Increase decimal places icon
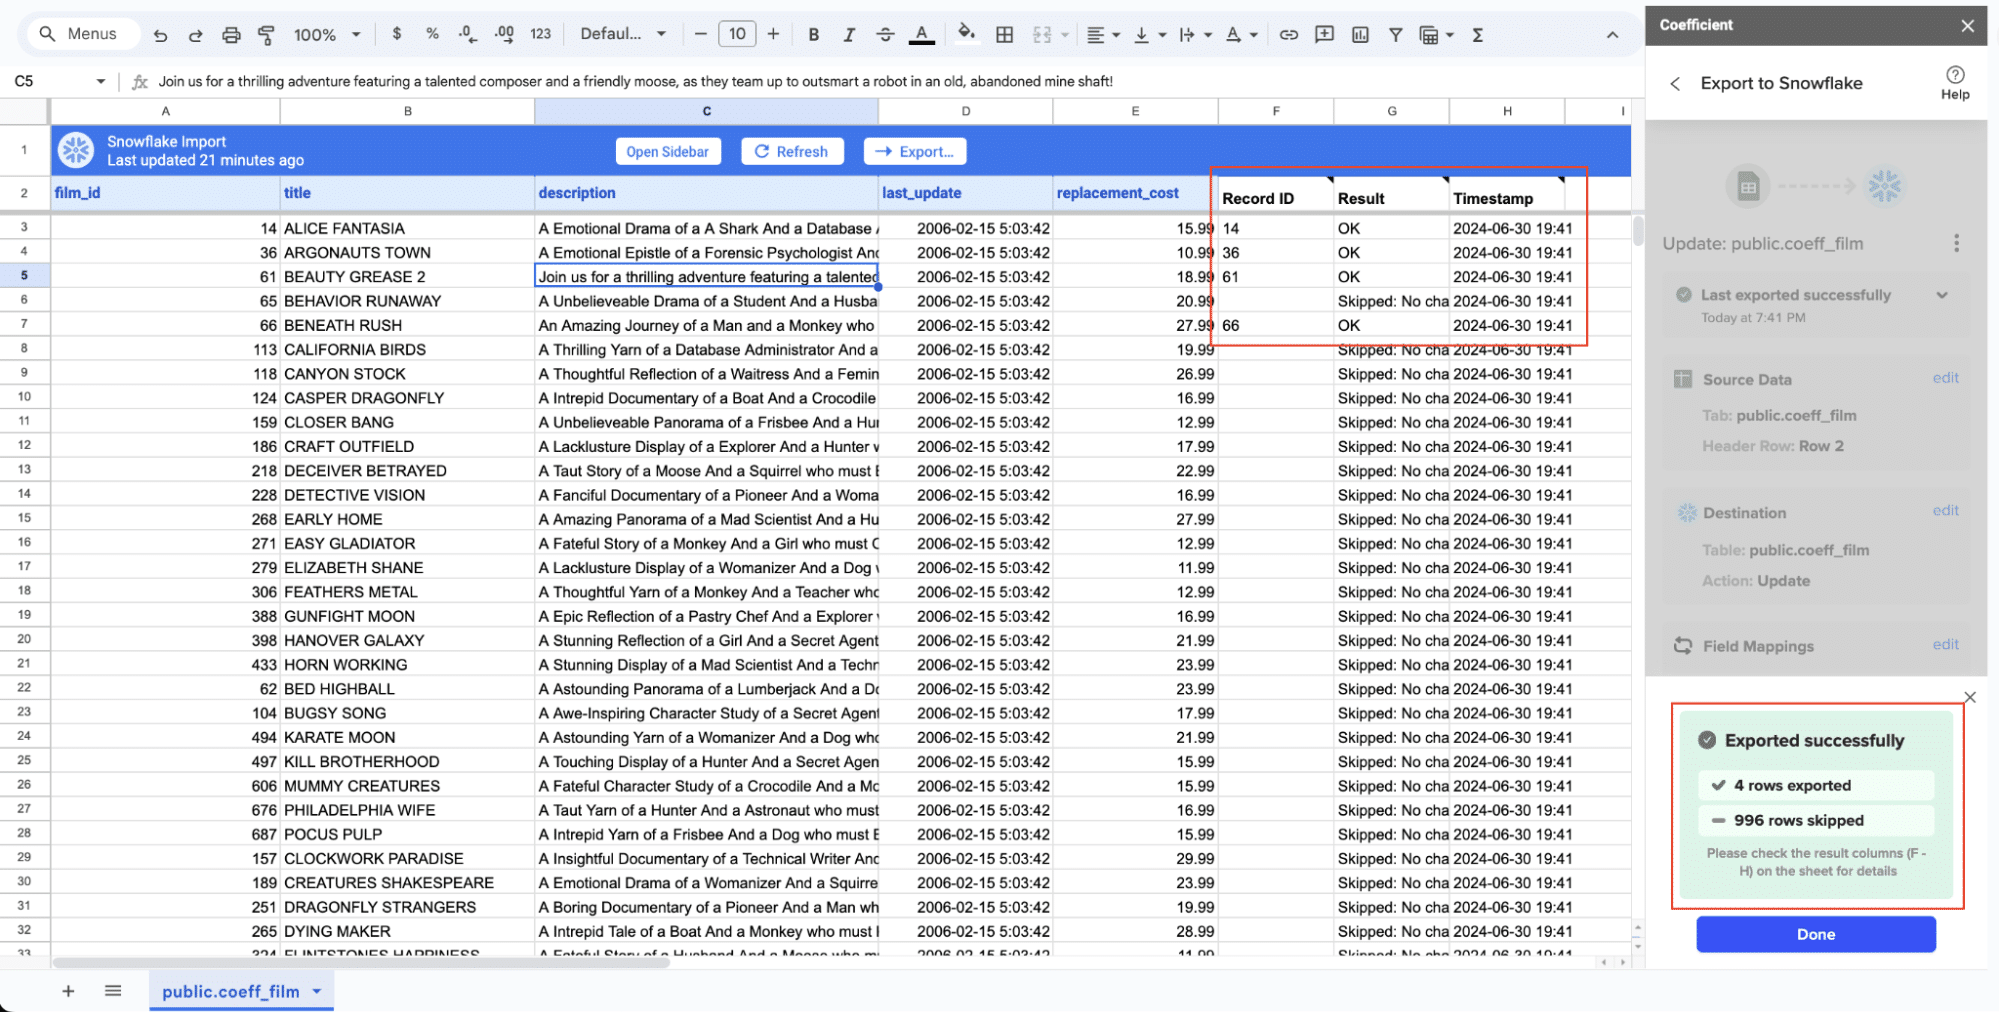Viewport: 1999px width, 1013px height. point(504,34)
